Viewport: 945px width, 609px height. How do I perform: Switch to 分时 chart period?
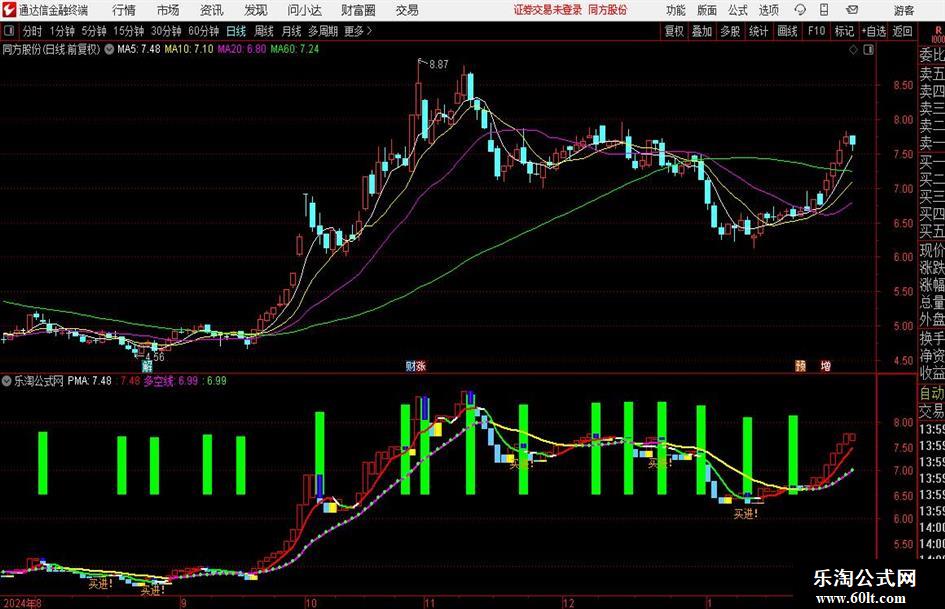click(33, 31)
